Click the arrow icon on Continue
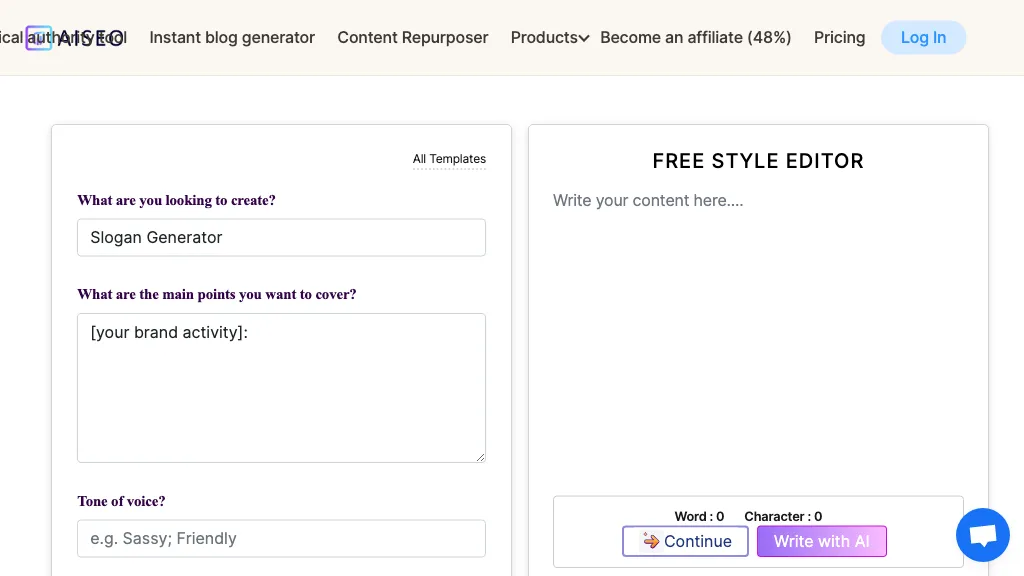The image size is (1024, 576). [x=650, y=541]
